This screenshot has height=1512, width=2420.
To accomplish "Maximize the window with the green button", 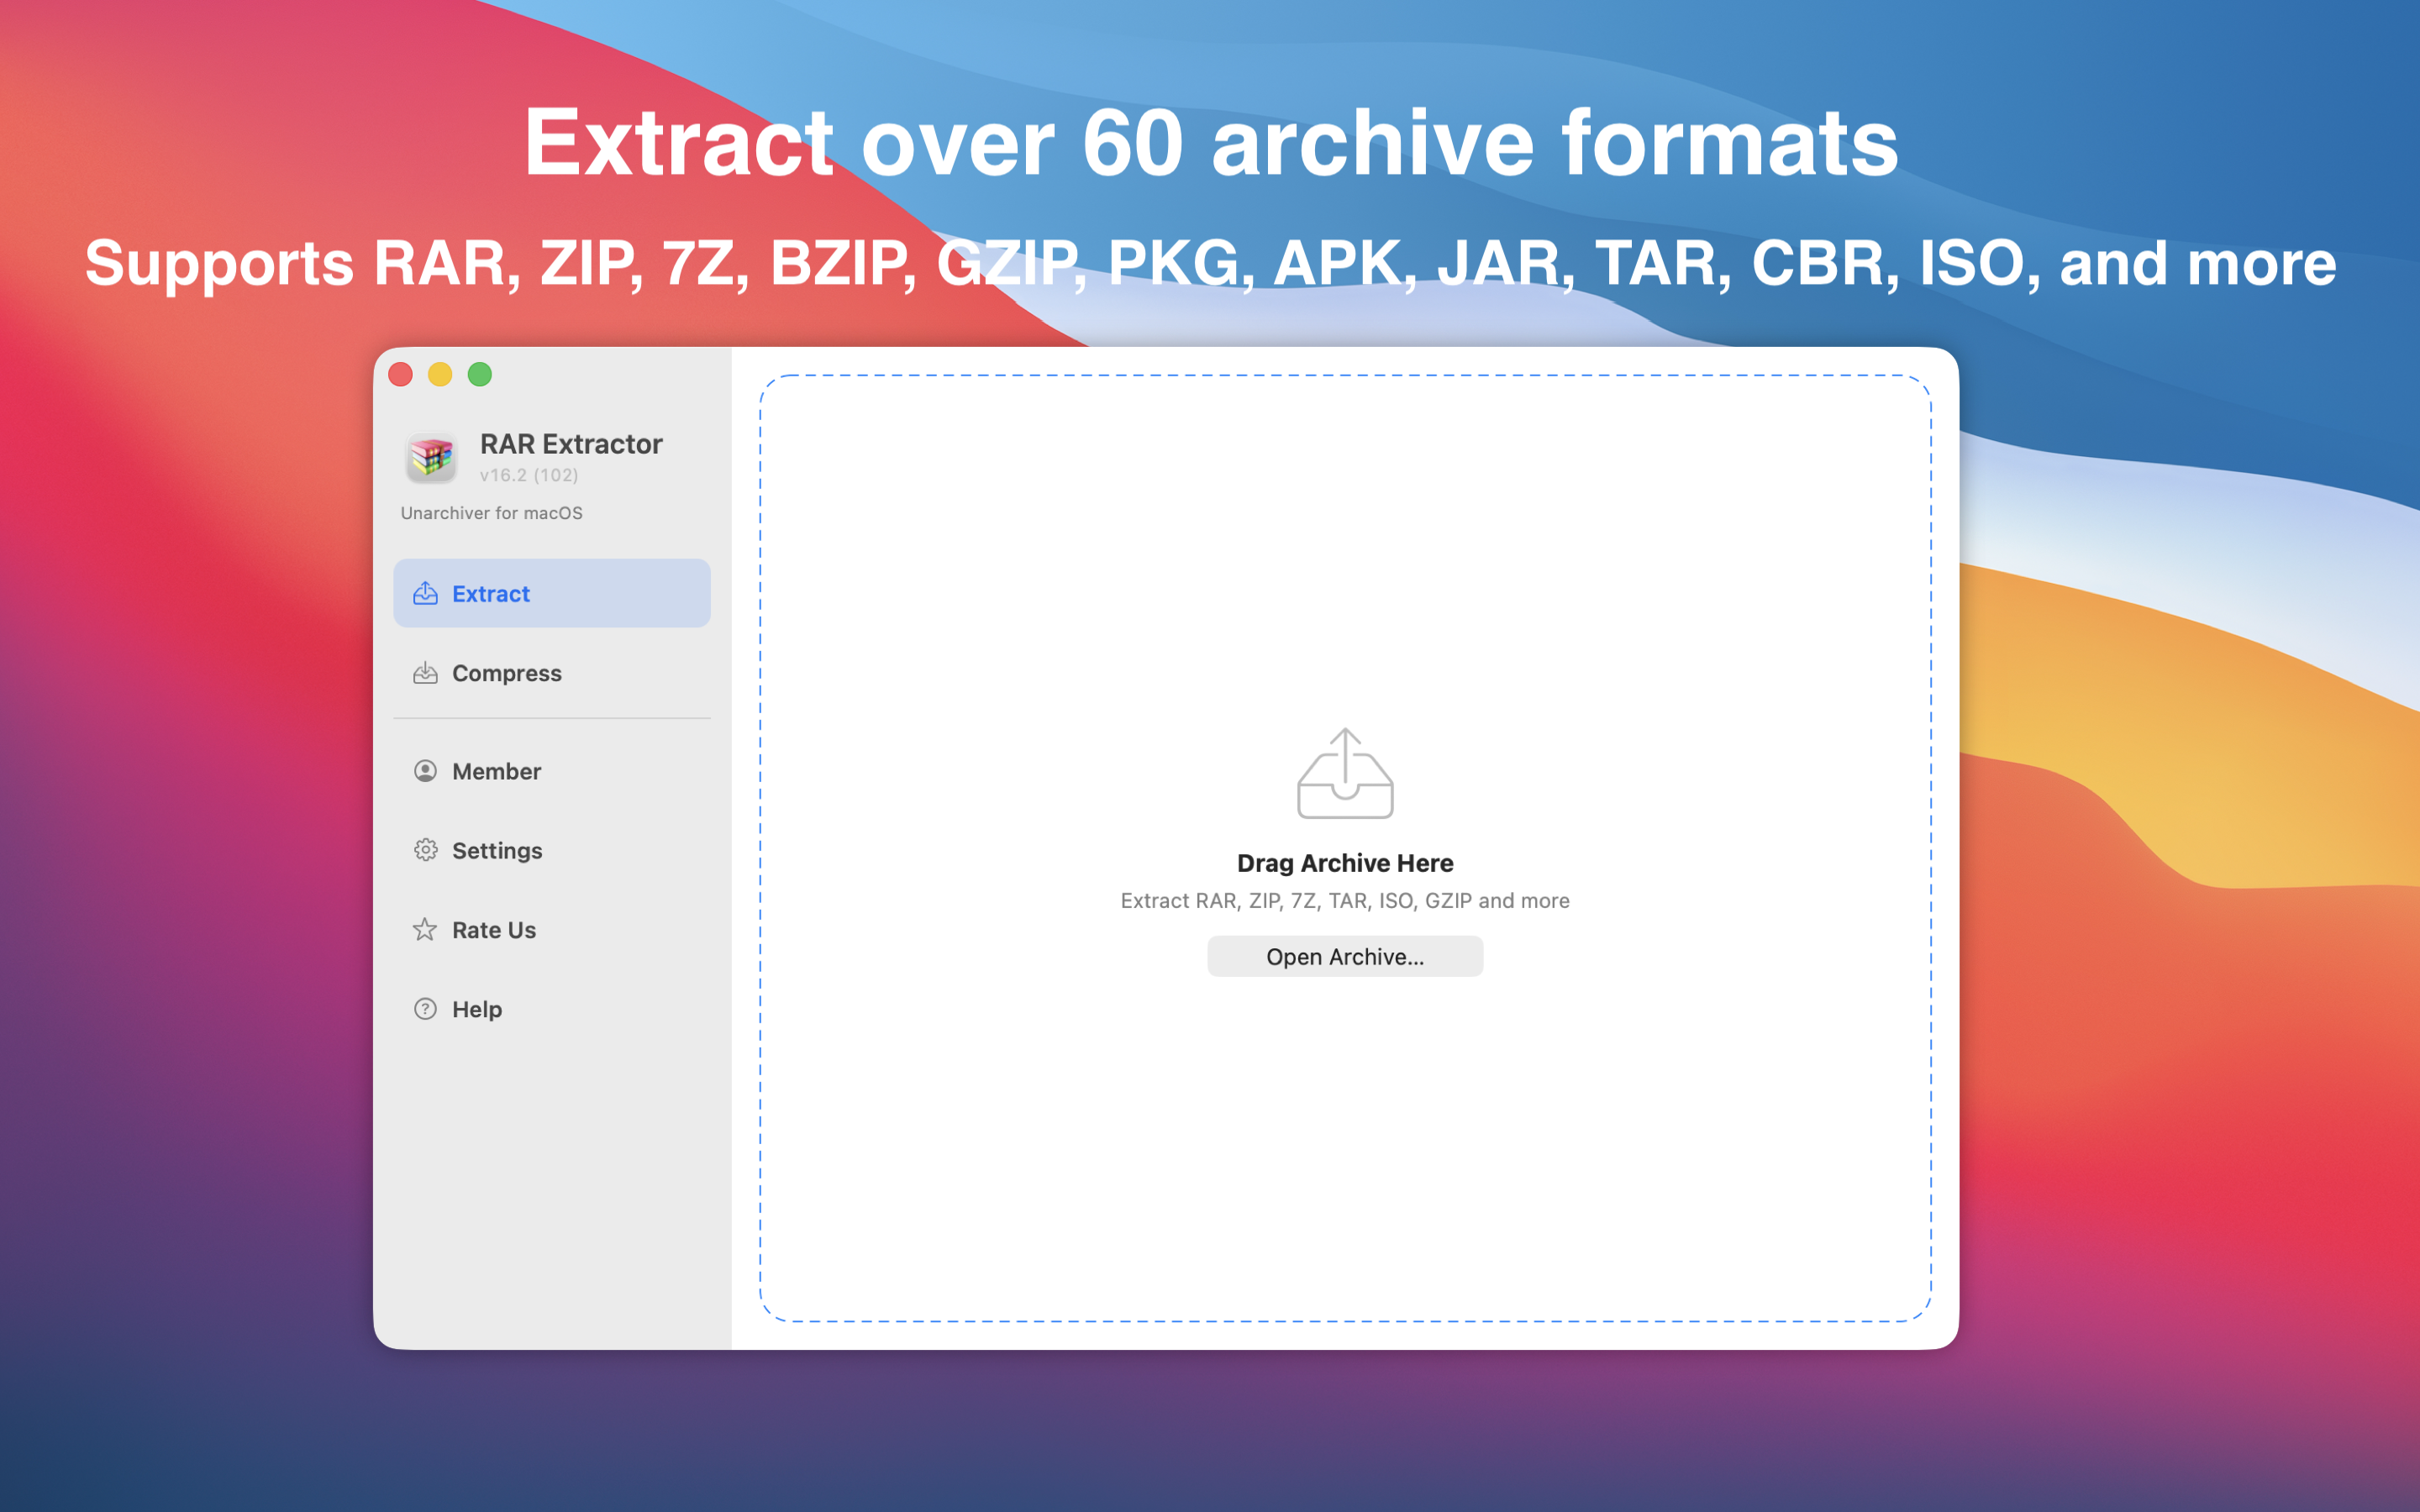I will tap(480, 374).
